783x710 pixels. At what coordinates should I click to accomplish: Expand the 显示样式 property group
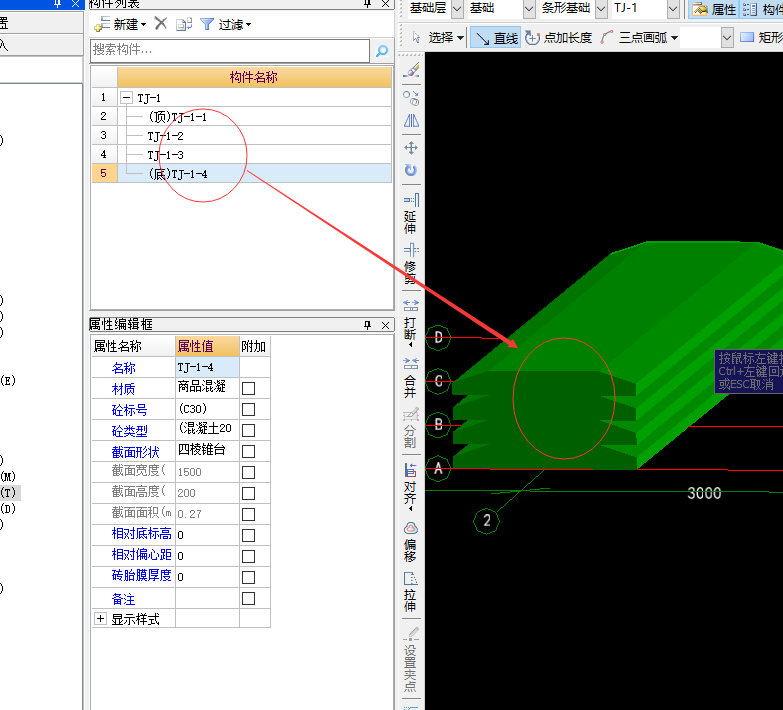[x=100, y=619]
